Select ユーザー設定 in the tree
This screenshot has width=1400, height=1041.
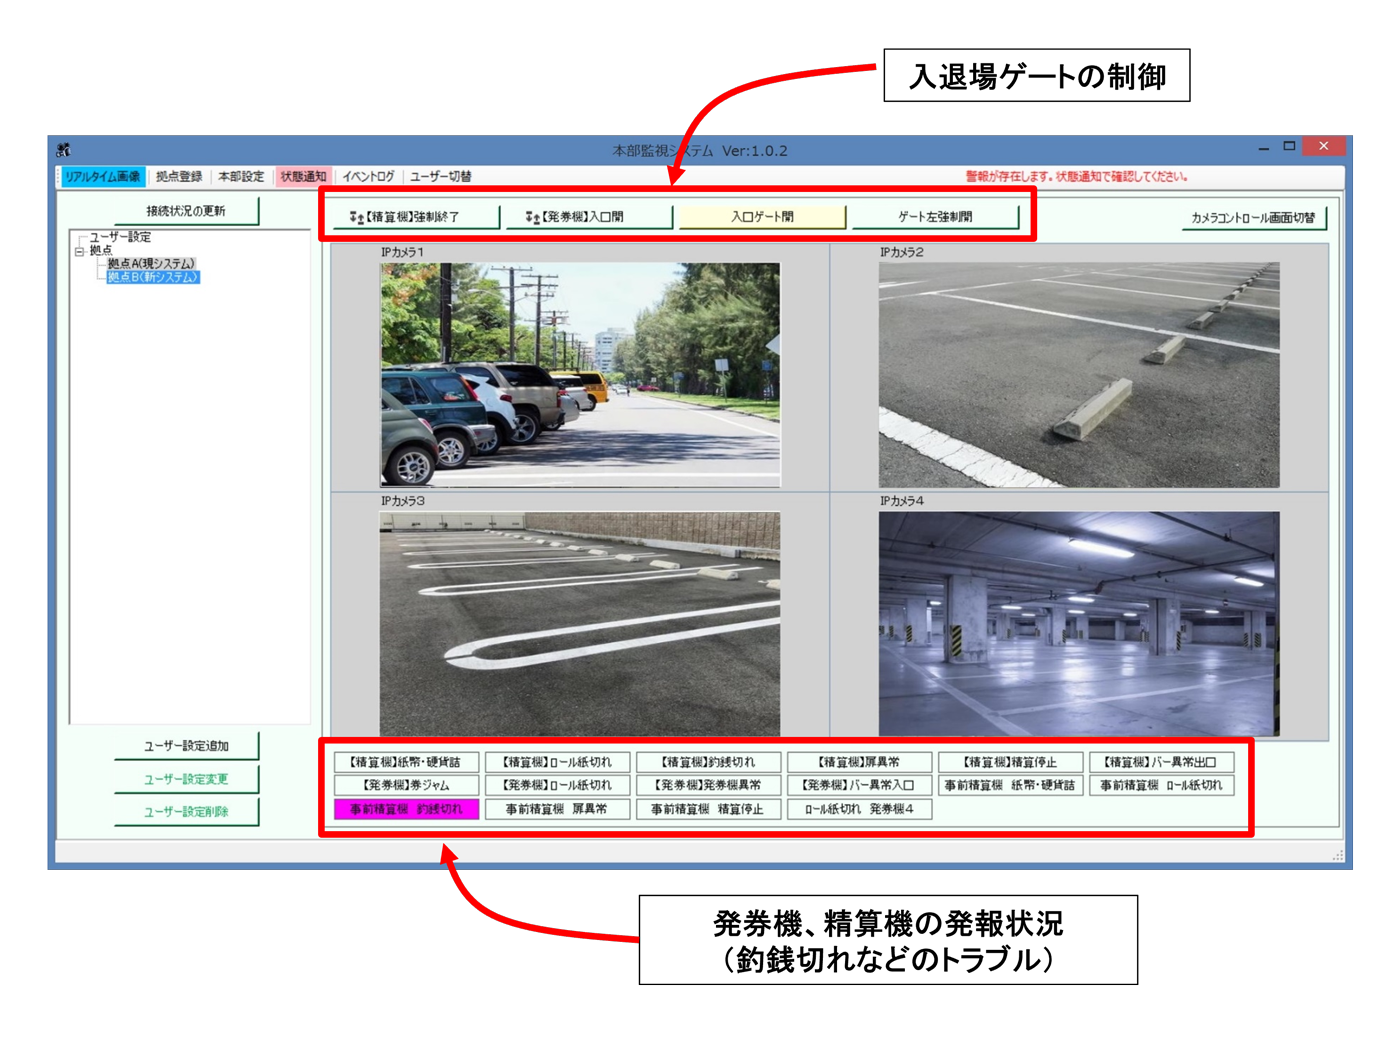120,237
